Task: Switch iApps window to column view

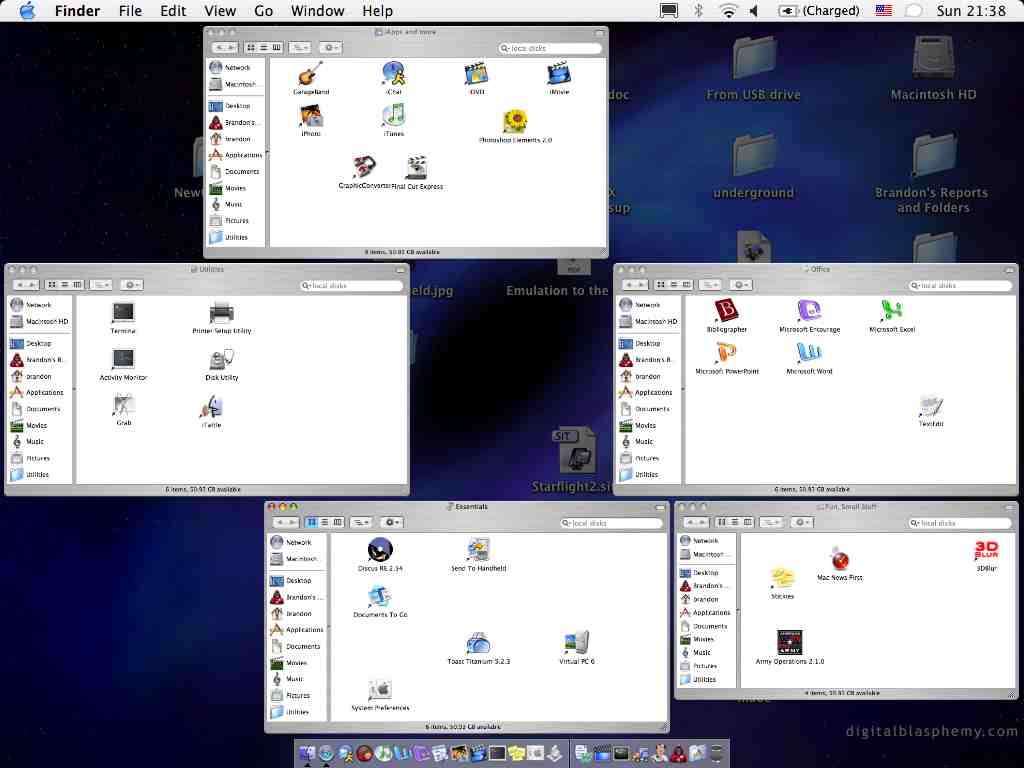Action: tap(277, 48)
